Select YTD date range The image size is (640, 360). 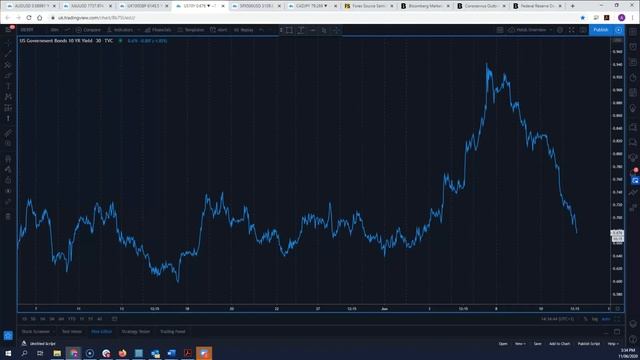(x=72, y=319)
